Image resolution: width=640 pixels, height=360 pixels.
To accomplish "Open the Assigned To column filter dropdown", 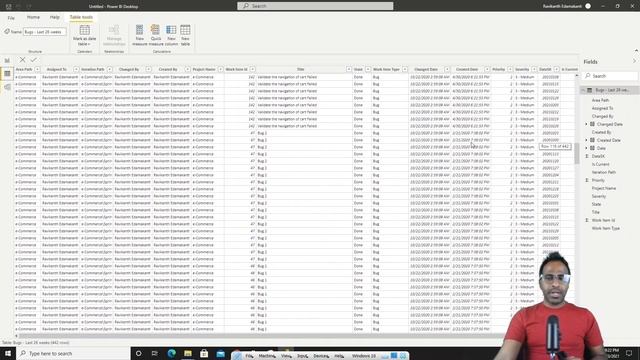I will [76, 69].
